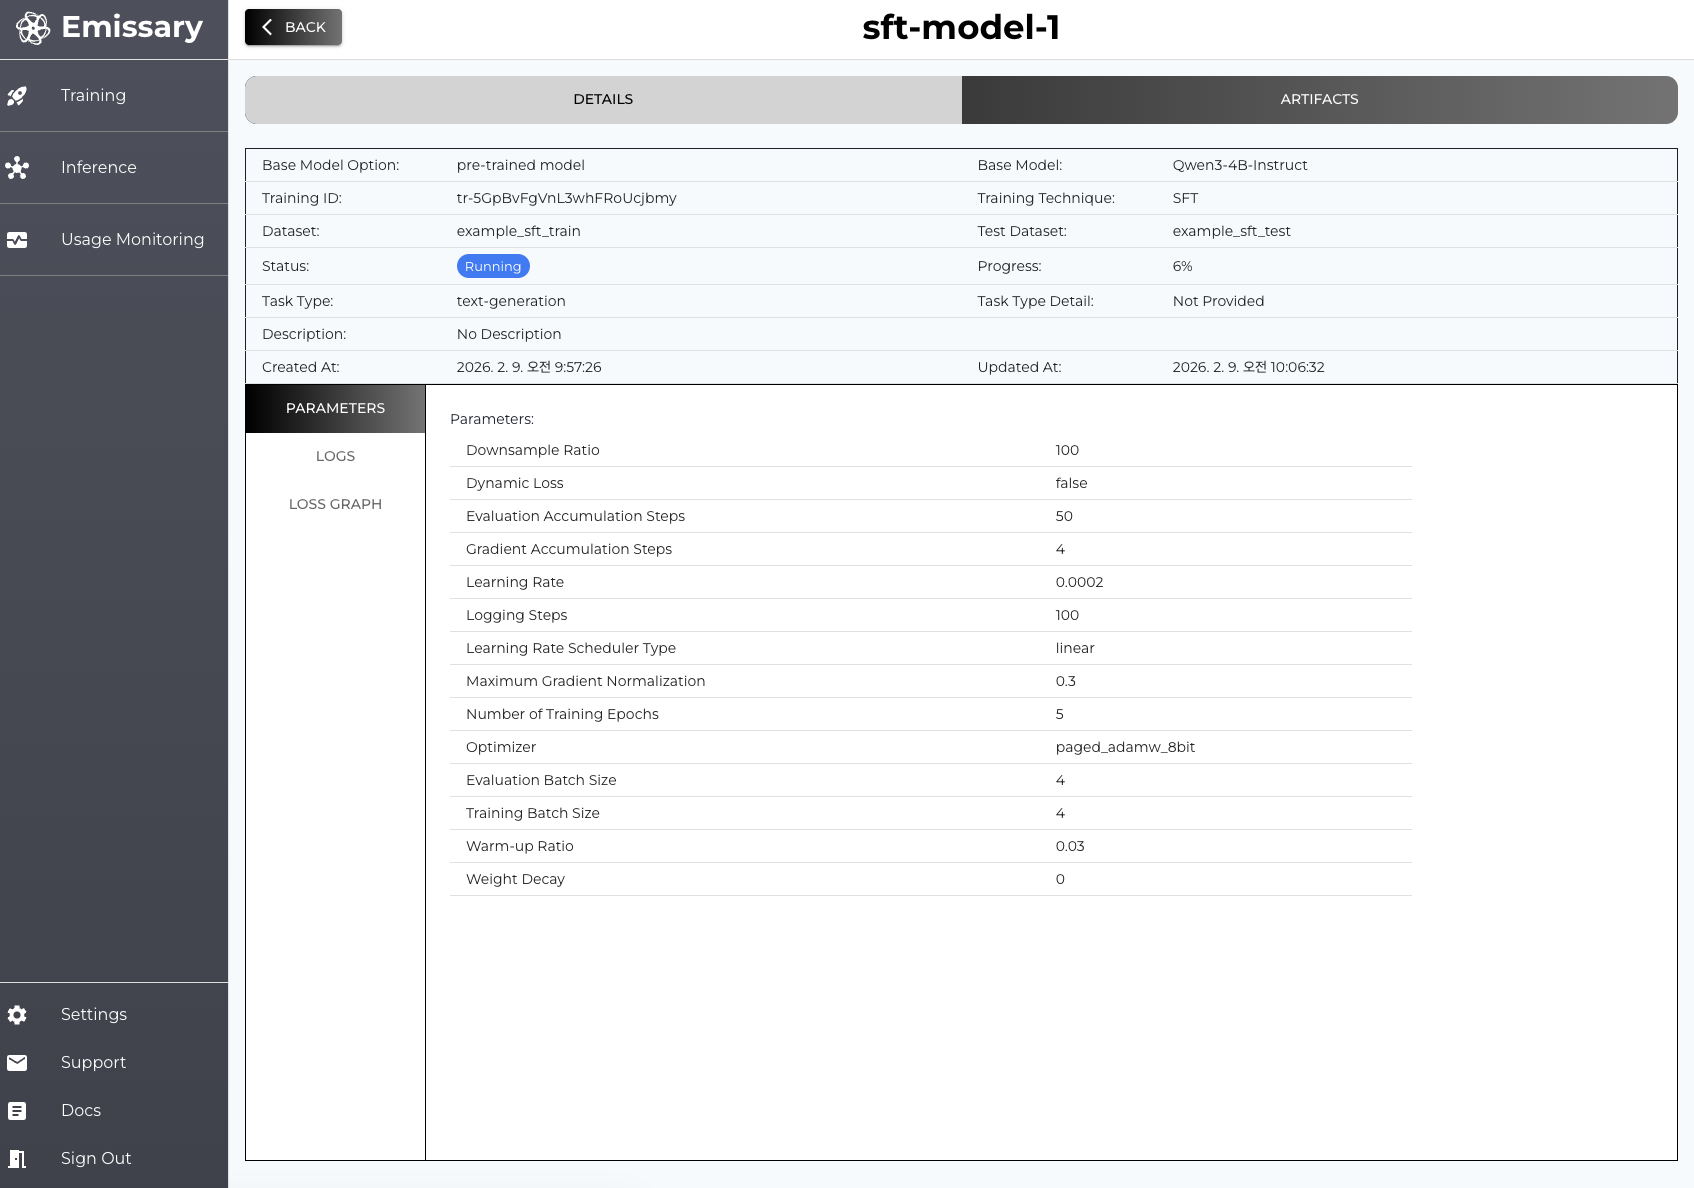Click the Back button
Screen dimensions: 1694x1188
point(293,27)
